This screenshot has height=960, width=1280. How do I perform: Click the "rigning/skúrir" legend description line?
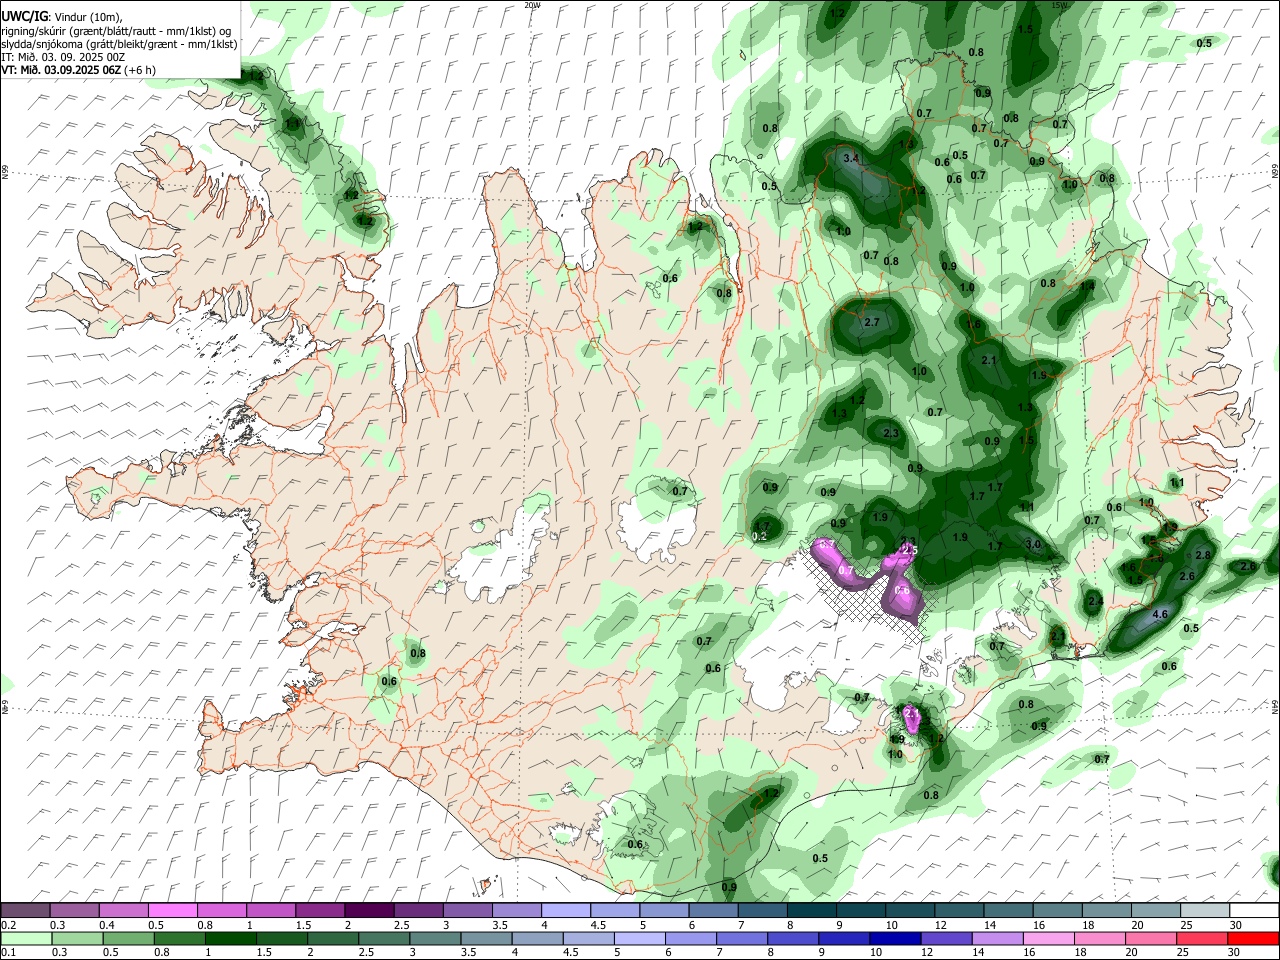click(116, 30)
